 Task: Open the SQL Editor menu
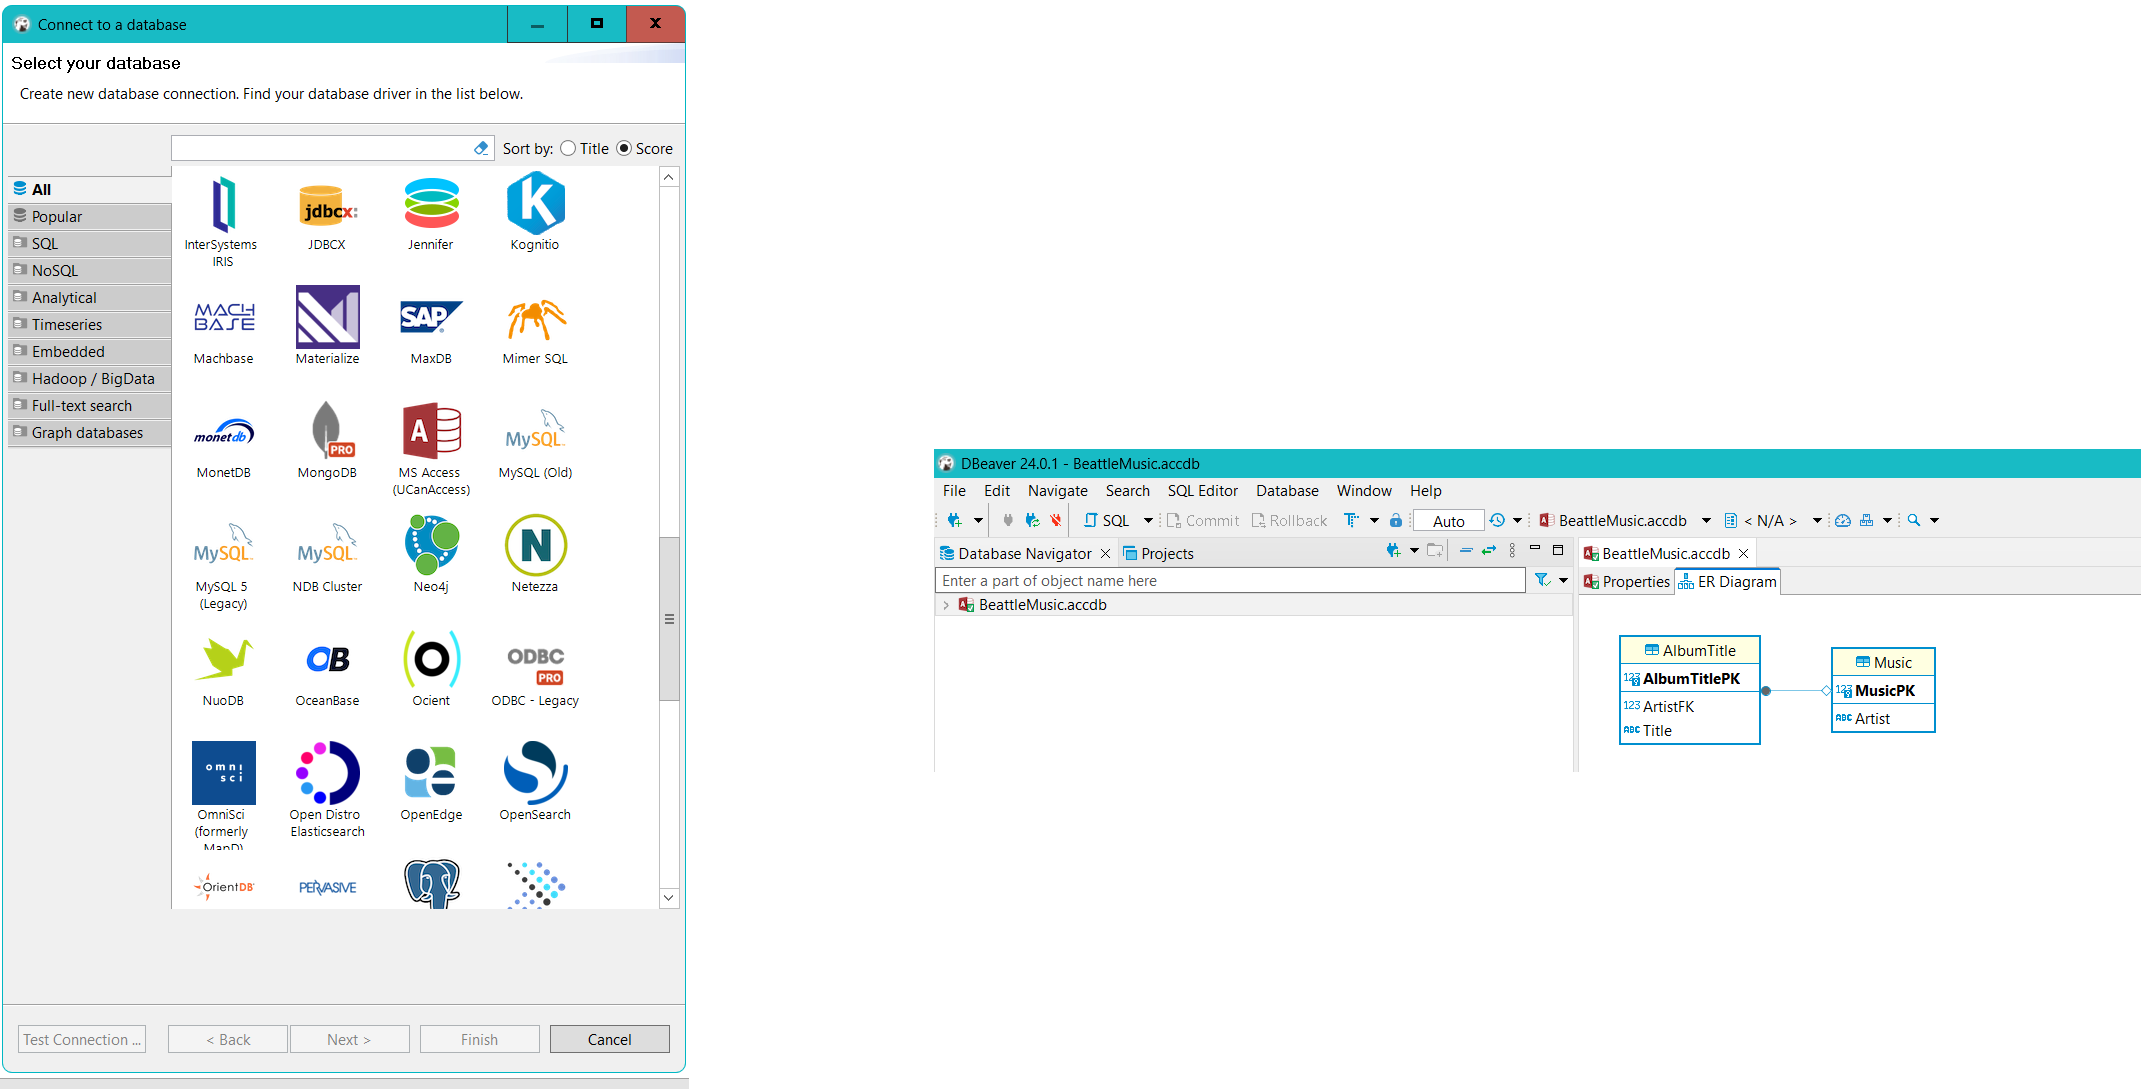click(x=1202, y=491)
